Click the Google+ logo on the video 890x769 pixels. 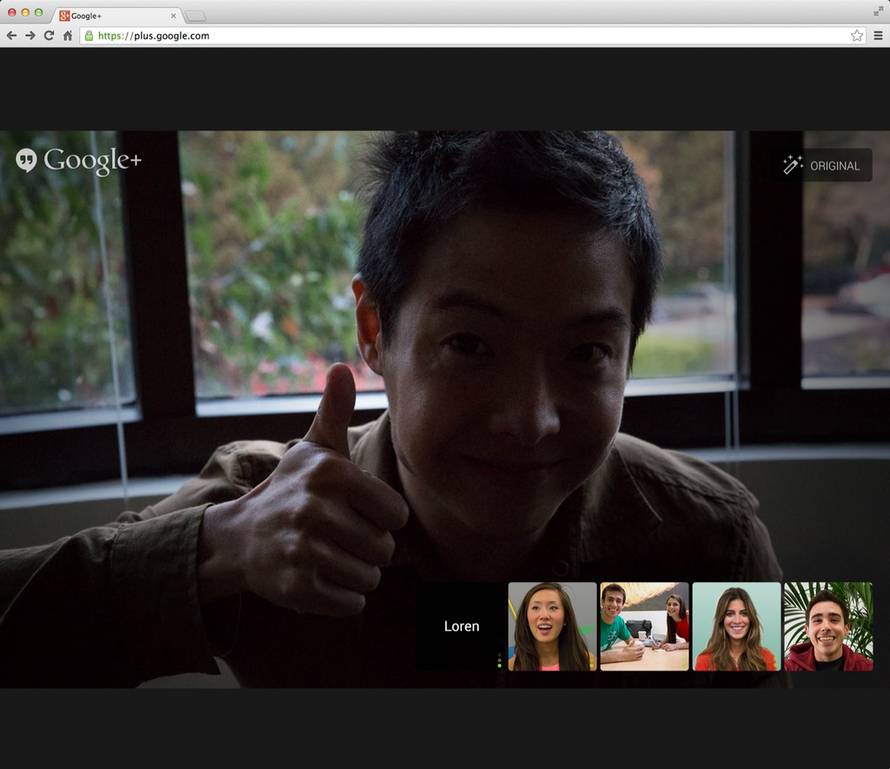pos(79,160)
